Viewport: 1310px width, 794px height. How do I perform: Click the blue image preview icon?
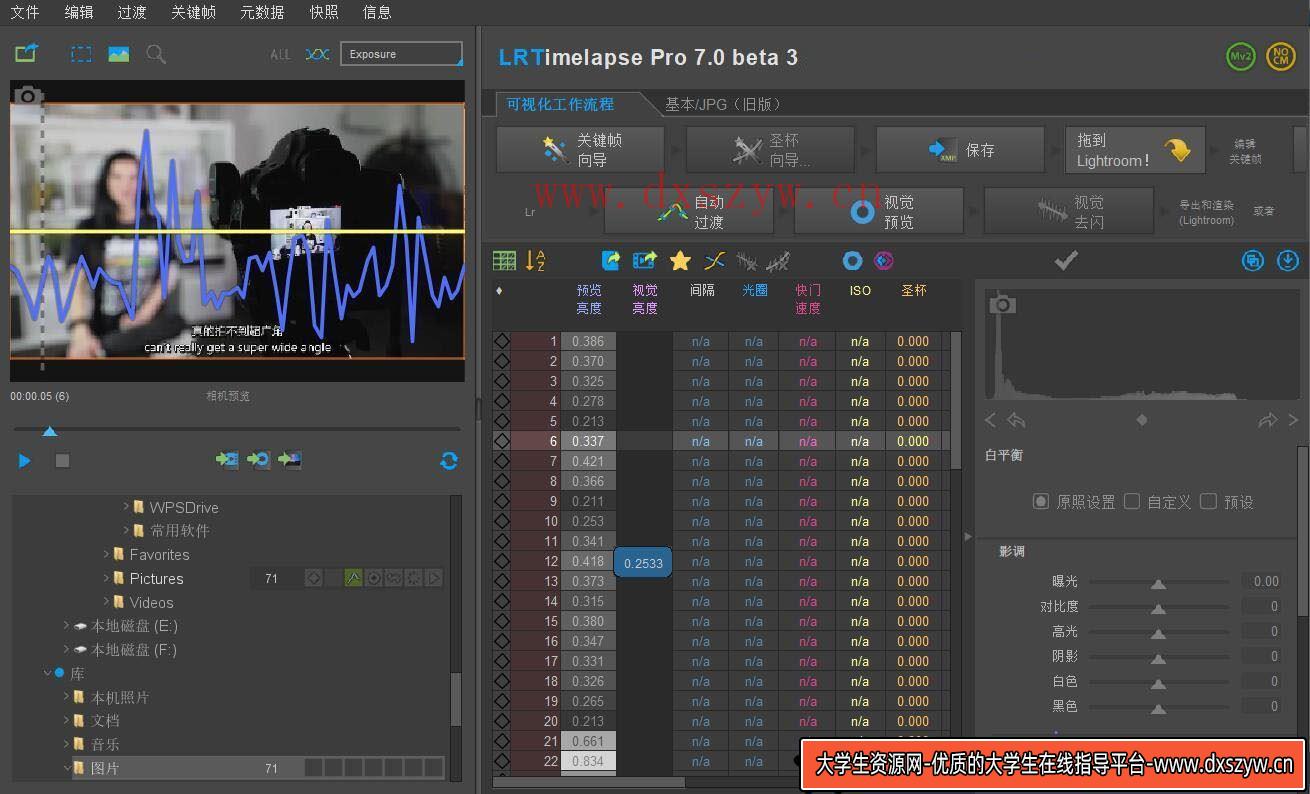pyautogui.click(x=119, y=54)
